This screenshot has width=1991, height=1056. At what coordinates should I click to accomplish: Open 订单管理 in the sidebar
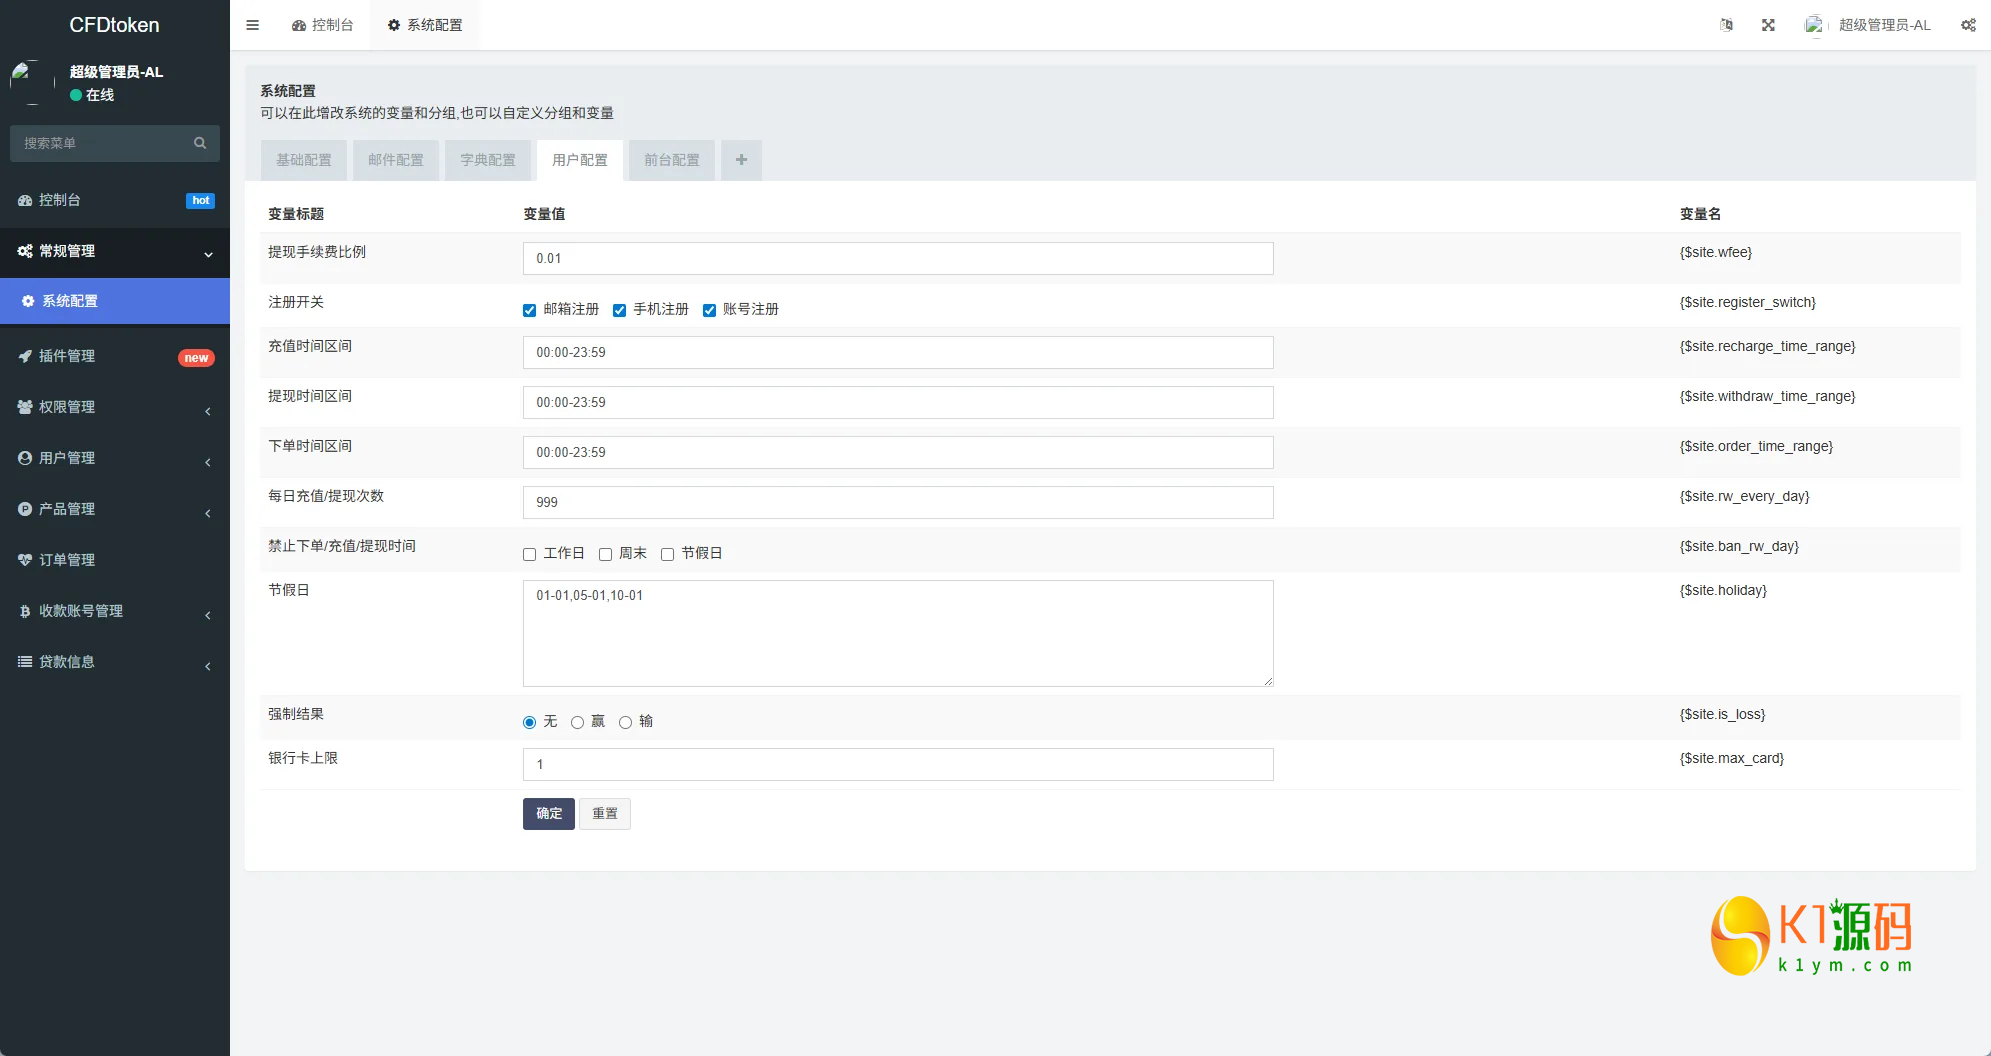pos(115,560)
